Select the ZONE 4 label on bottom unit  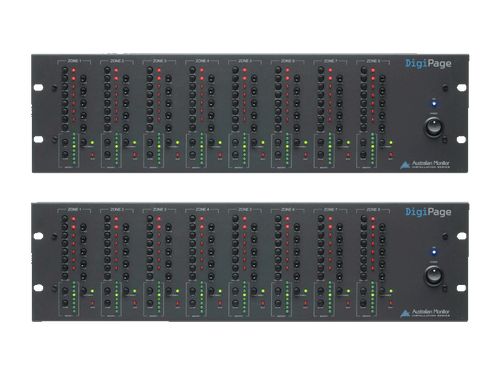click(202, 210)
